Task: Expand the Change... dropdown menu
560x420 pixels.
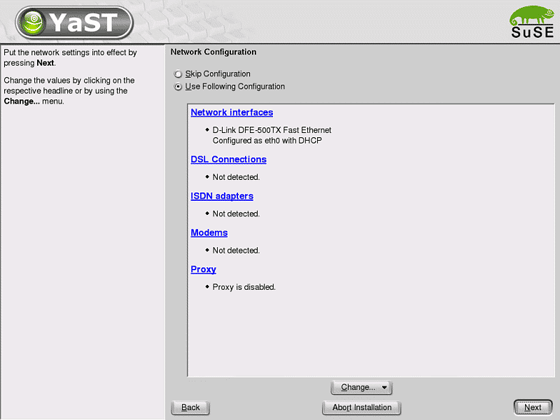Action: (361, 388)
